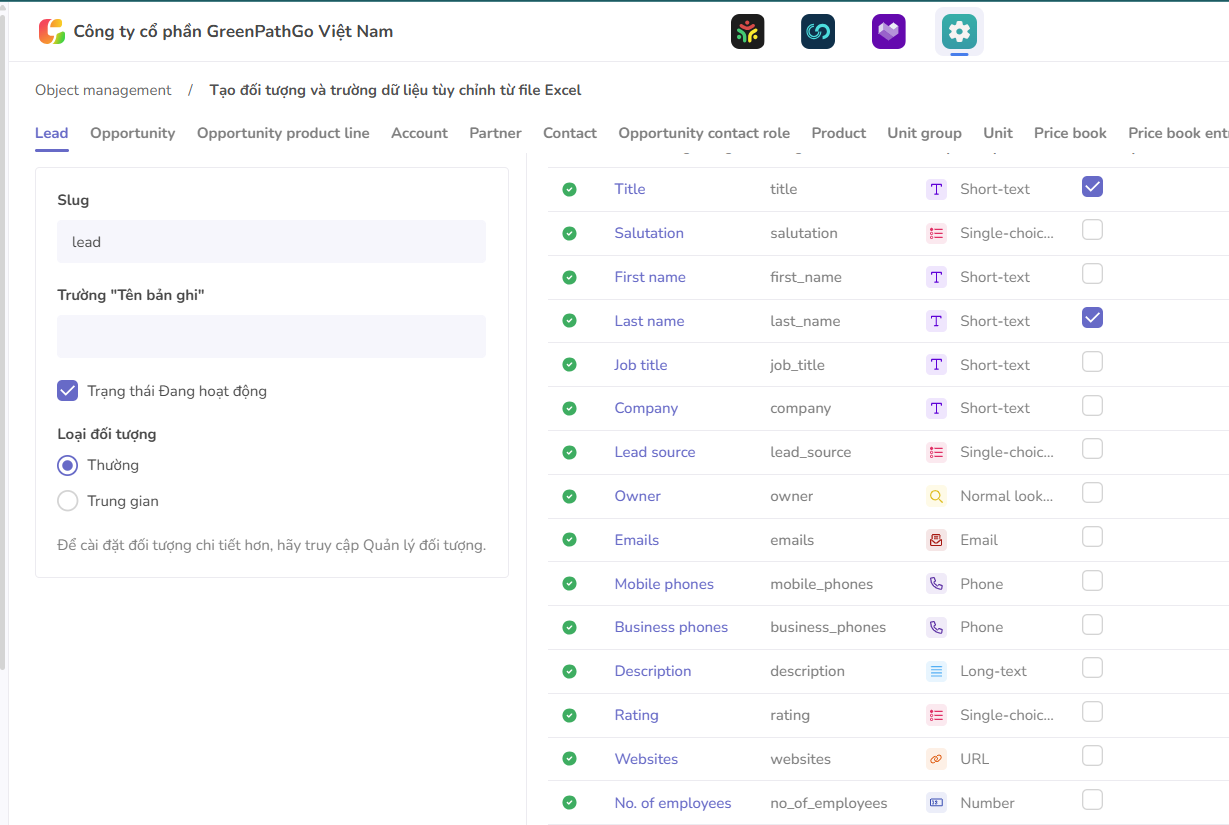The width and height of the screenshot is (1229, 825).
Task: Open the gear settings app icon
Action: [x=959, y=32]
